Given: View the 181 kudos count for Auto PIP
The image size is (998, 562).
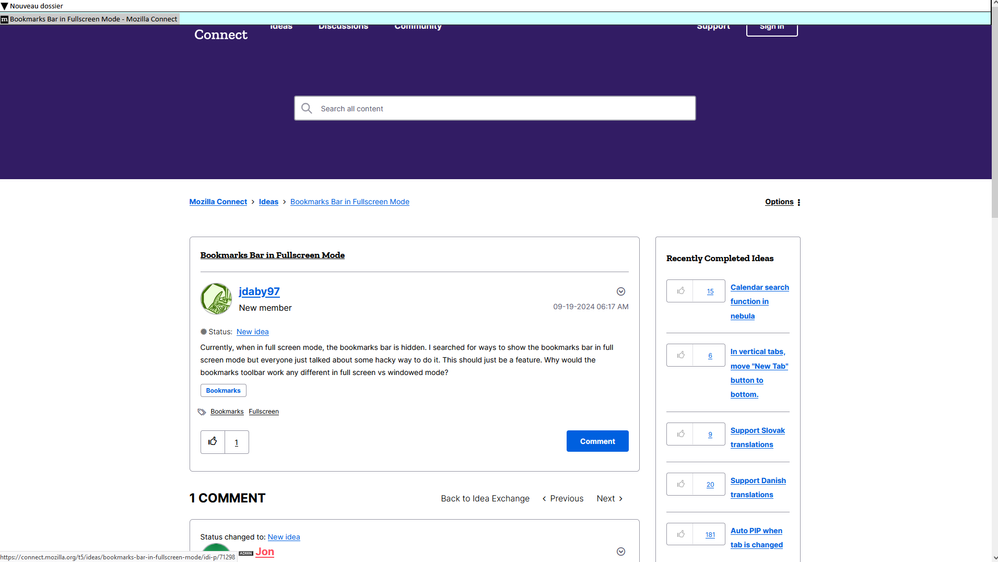Looking at the screenshot, I should pos(710,535).
